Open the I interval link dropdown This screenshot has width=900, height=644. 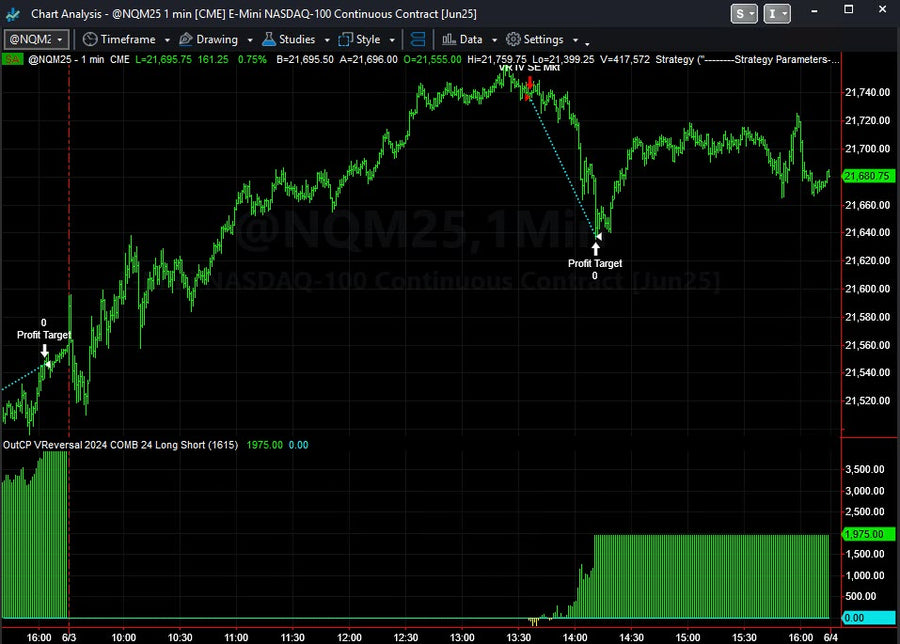[777, 14]
